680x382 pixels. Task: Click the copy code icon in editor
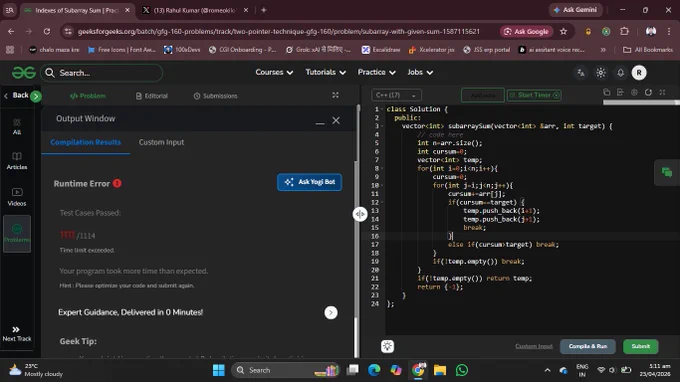[607, 92]
